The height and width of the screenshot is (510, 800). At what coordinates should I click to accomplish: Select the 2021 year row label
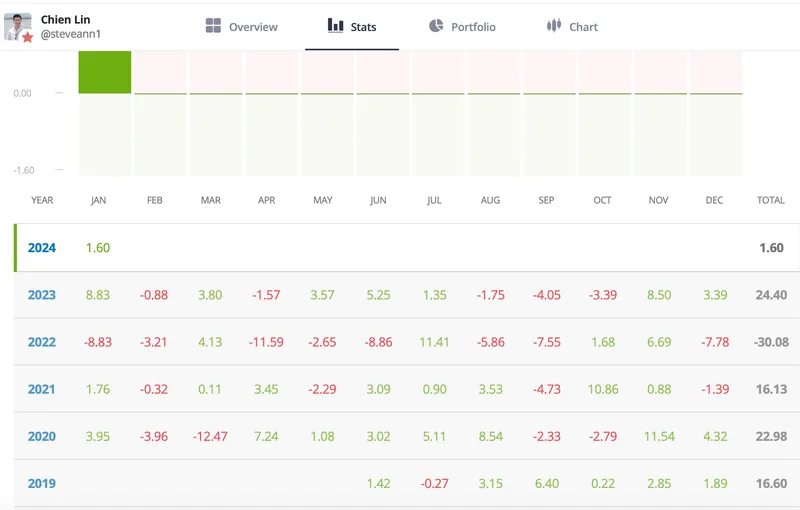point(42,389)
